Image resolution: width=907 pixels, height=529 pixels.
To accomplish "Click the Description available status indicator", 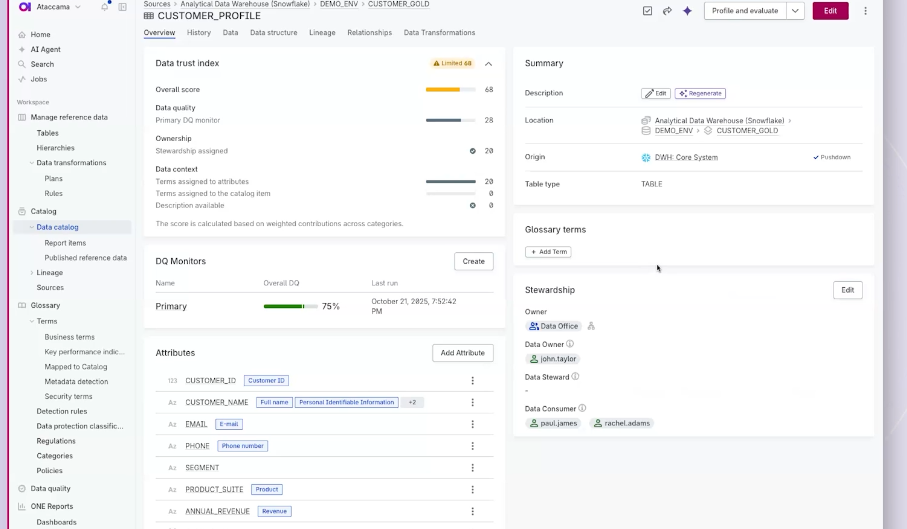I will (472, 205).
